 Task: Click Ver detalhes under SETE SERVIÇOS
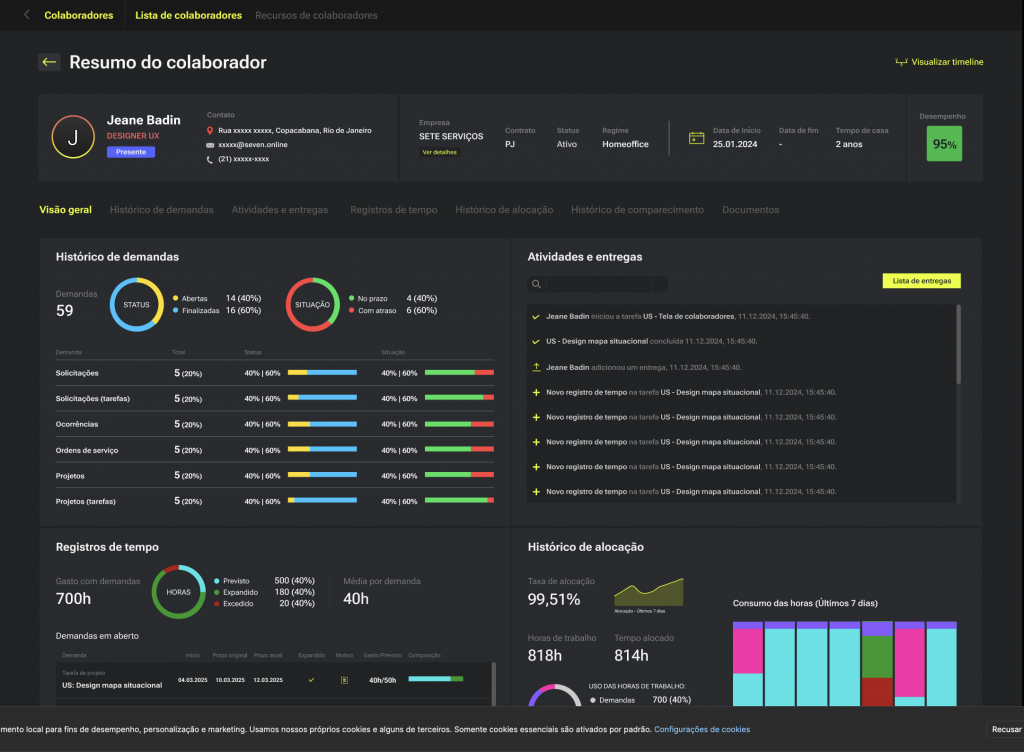(x=440, y=152)
